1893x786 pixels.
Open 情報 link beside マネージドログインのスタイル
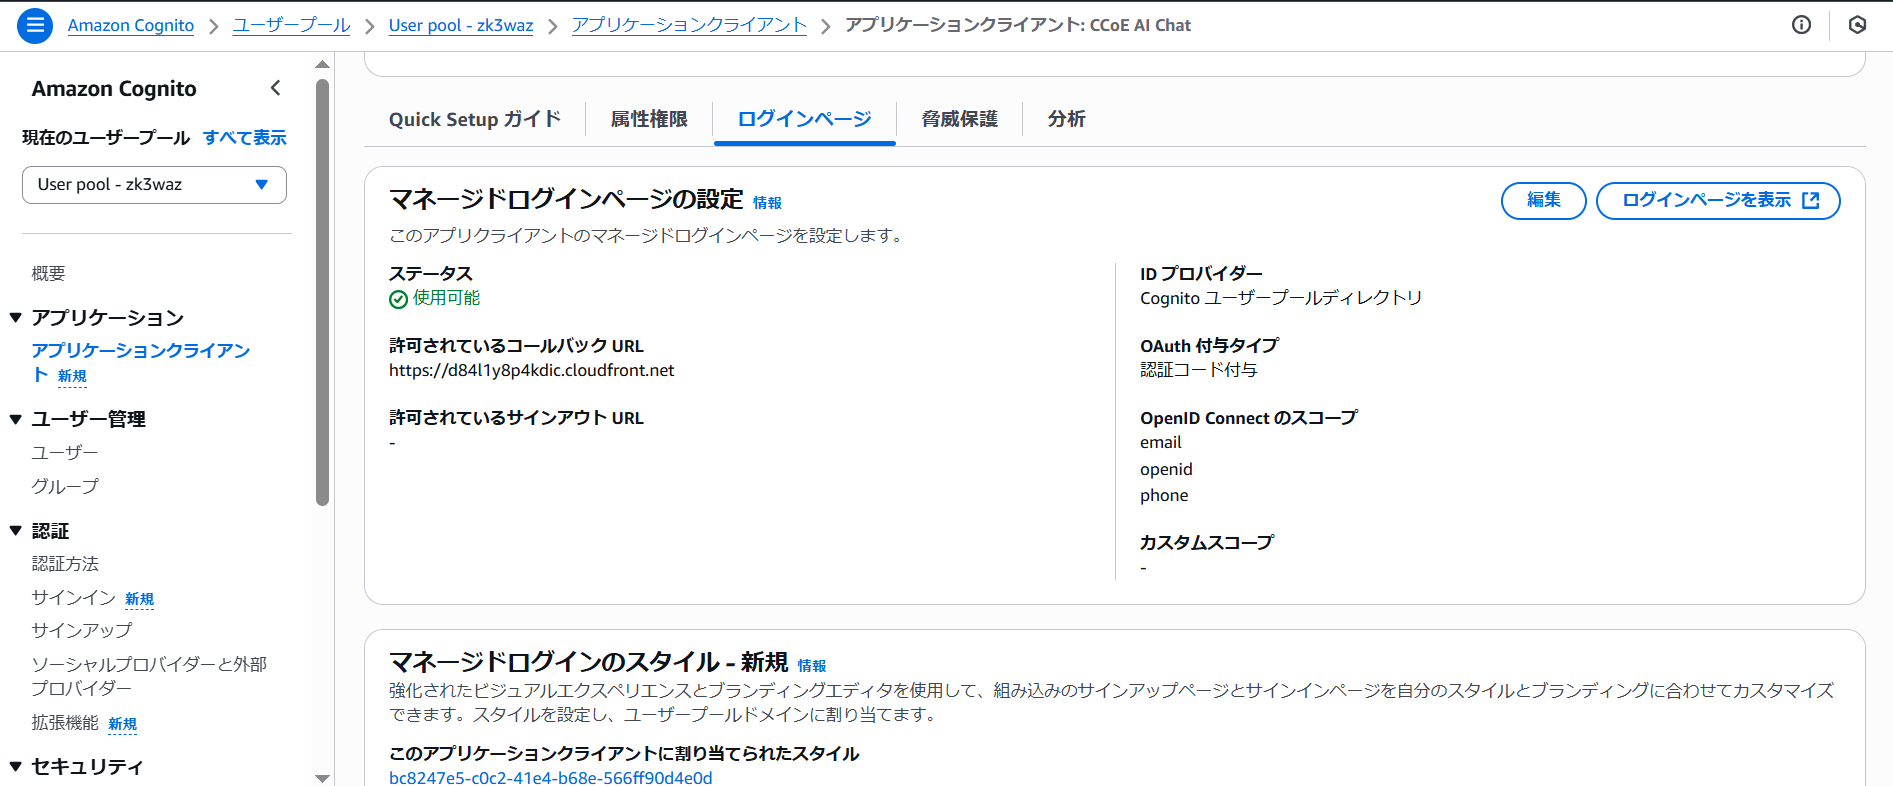click(812, 666)
